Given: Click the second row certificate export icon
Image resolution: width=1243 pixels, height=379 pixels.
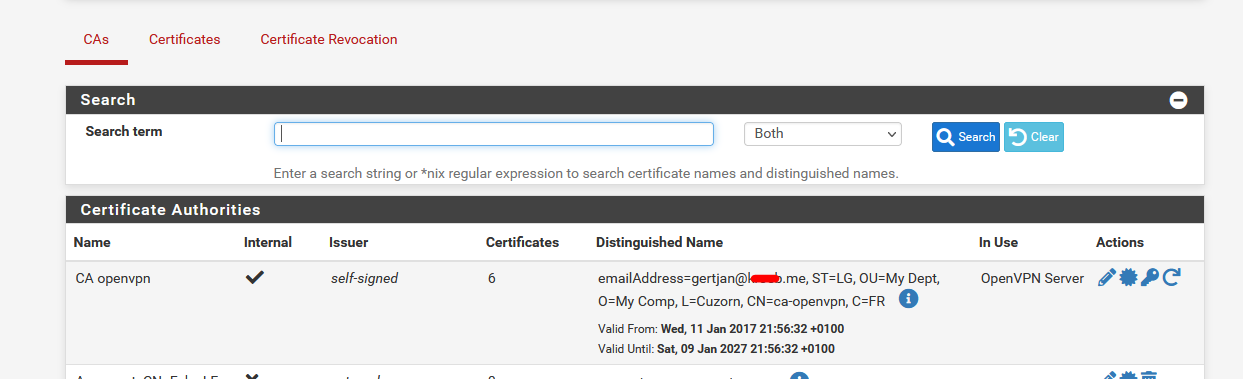Looking at the screenshot, I should coord(1128,376).
